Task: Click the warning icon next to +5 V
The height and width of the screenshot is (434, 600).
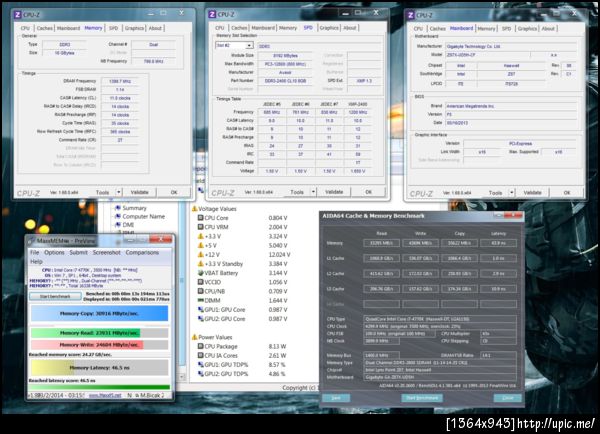Action: point(200,245)
